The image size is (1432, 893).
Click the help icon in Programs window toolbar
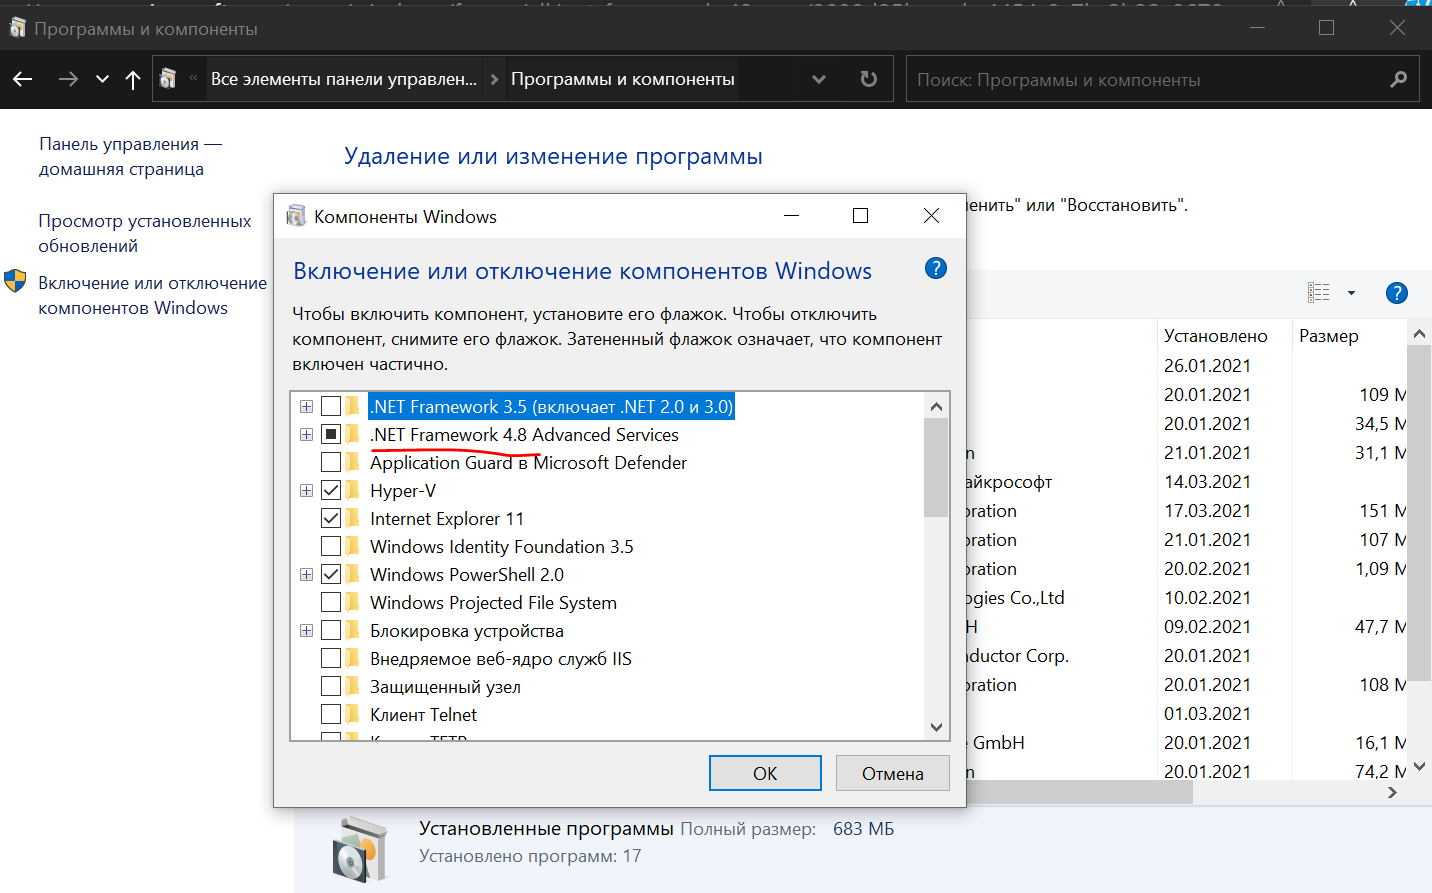(x=1397, y=293)
